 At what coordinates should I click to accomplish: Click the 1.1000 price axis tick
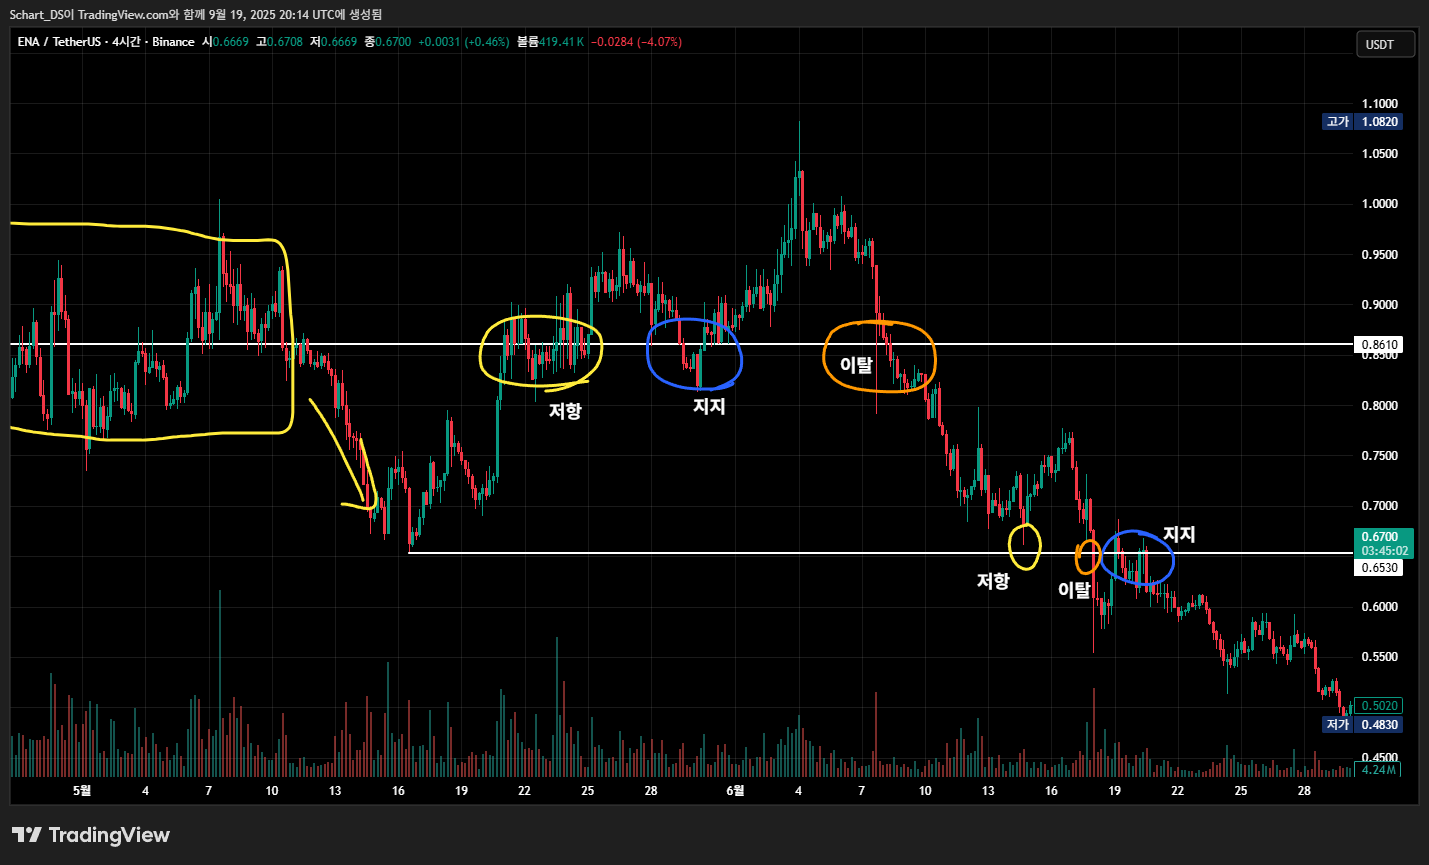pyautogui.click(x=1380, y=104)
